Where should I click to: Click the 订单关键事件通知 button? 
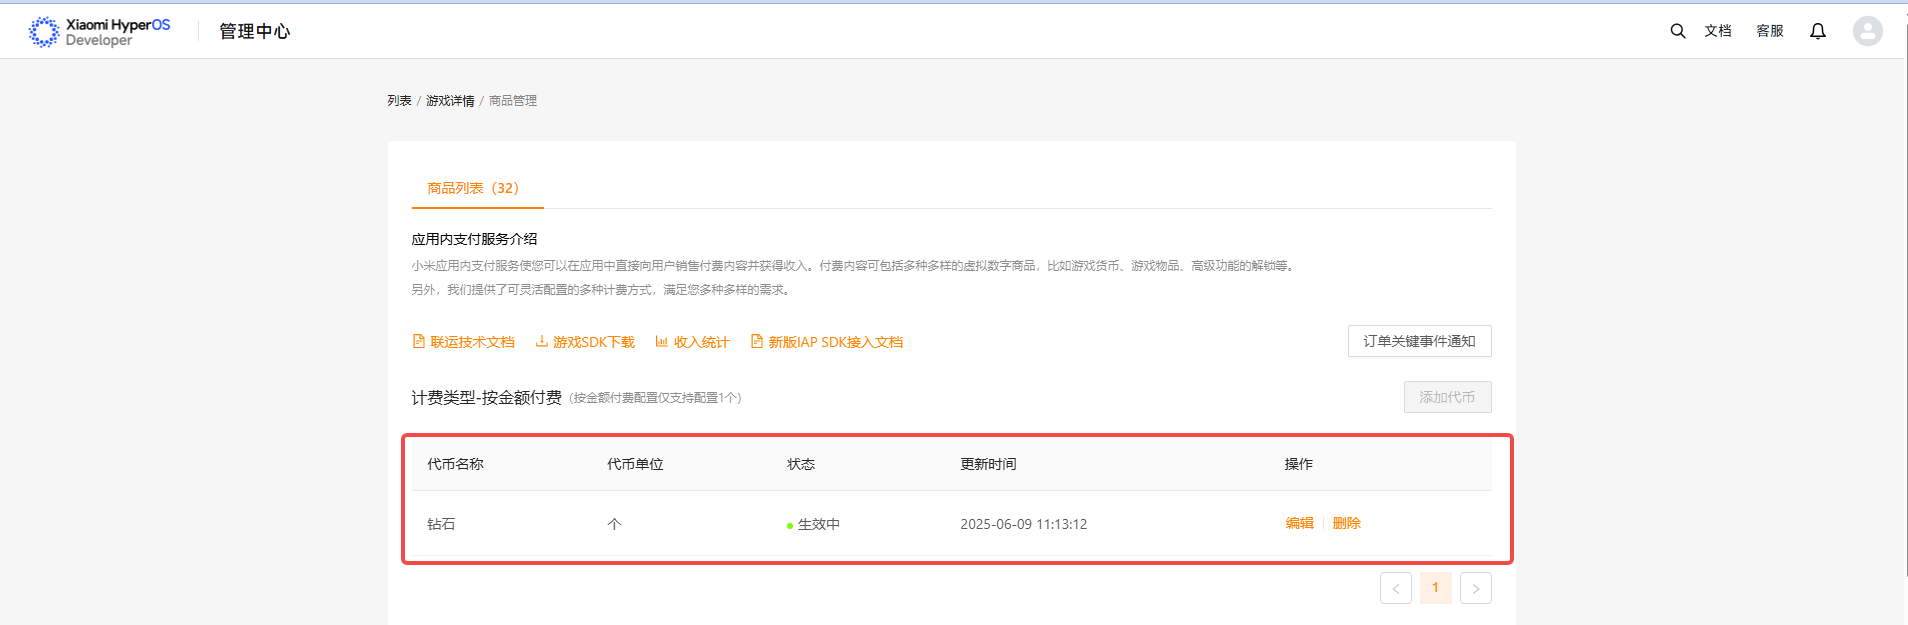1420,341
